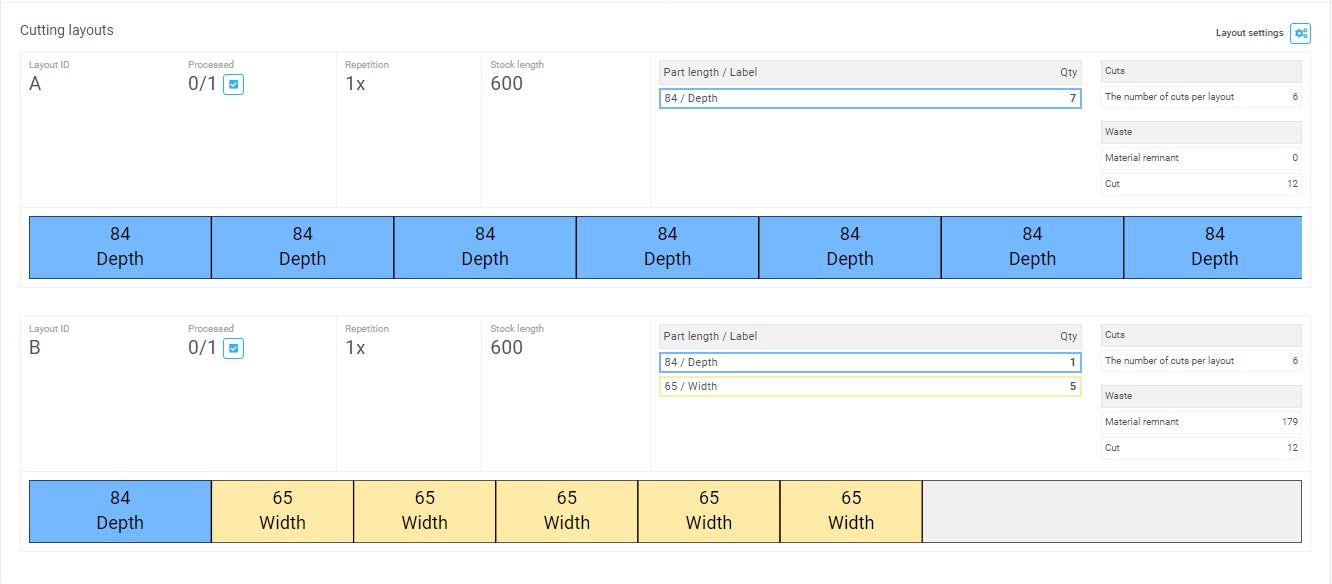Click the Repetition 1x value in layout B
The width and height of the screenshot is (1332, 584).
(x=355, y=348)
